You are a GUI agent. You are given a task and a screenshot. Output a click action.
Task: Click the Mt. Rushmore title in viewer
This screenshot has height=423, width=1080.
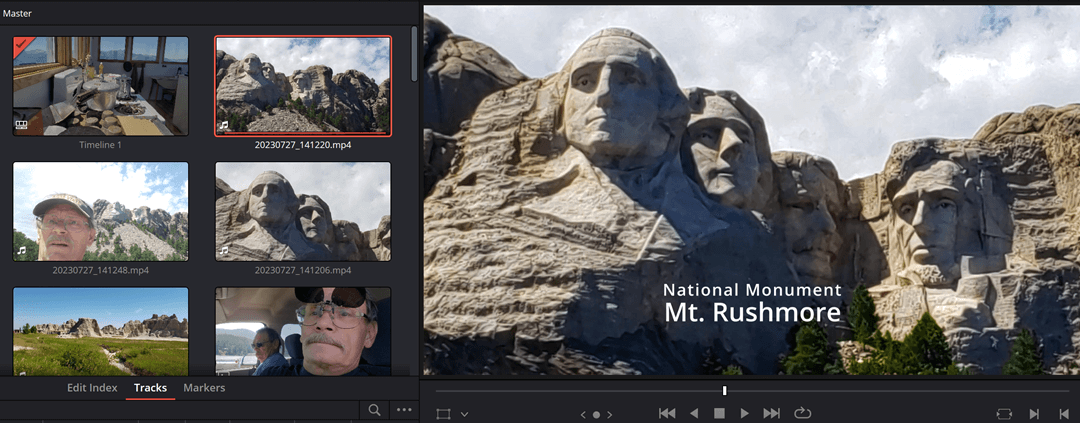pos(752,312)
